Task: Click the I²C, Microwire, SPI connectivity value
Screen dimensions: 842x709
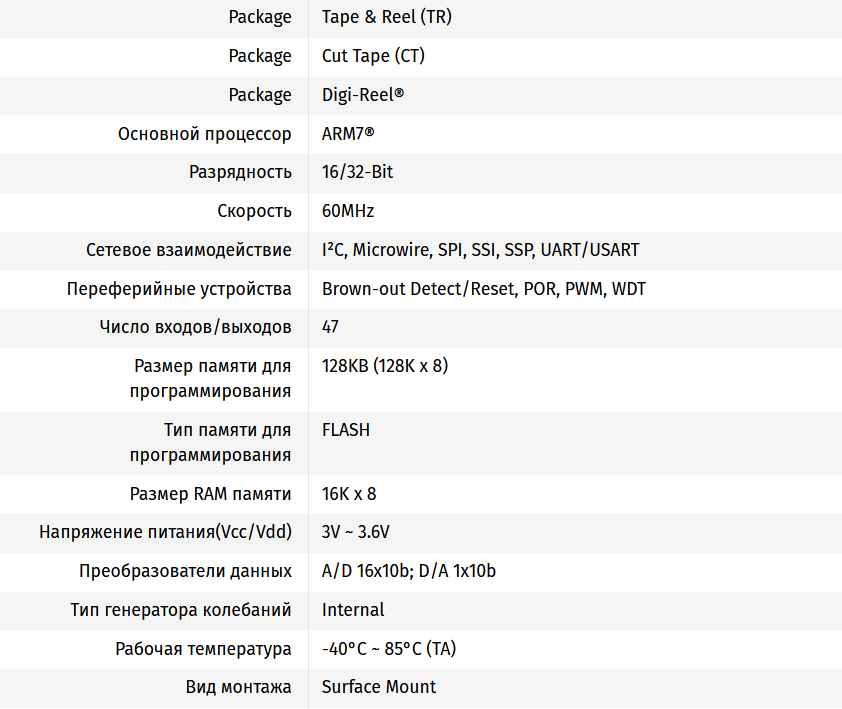Action: (480, 250)
